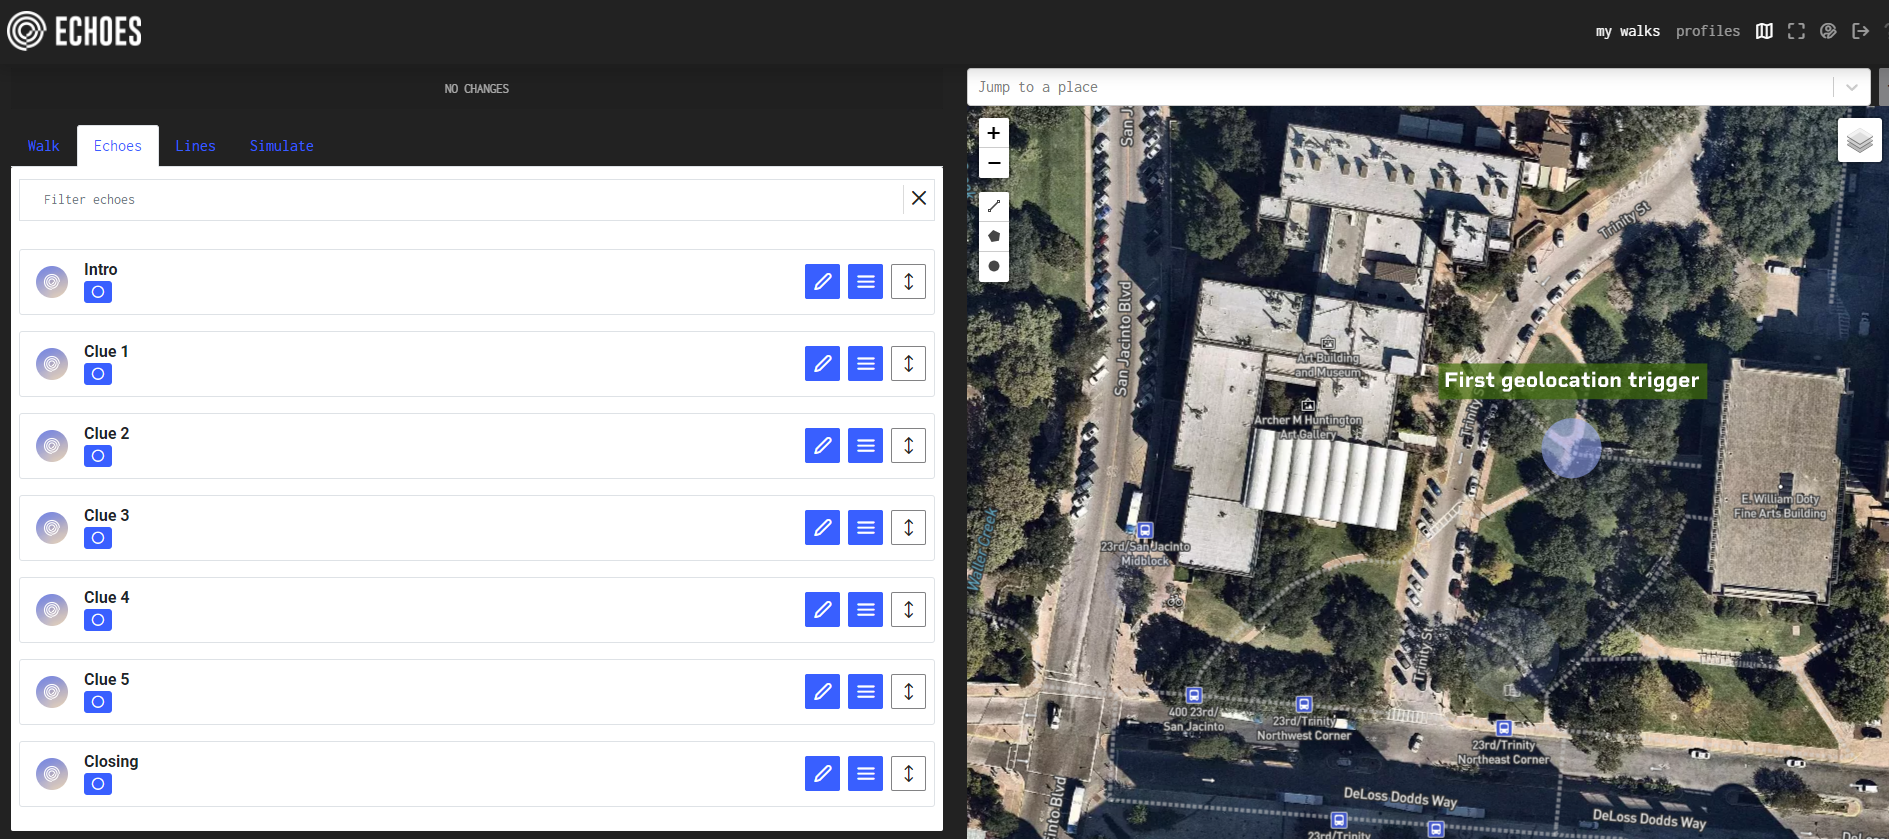
Task: Switch to the Lines tab
Action: 195,146
